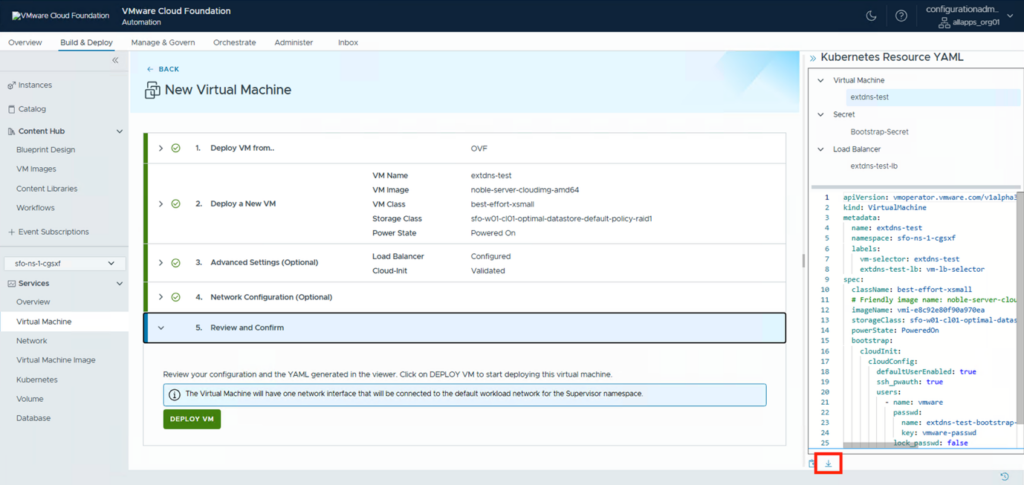The image size is (1024, 485).
Task: Collapse the left navigation sidebar
Action: click(115, 61)
